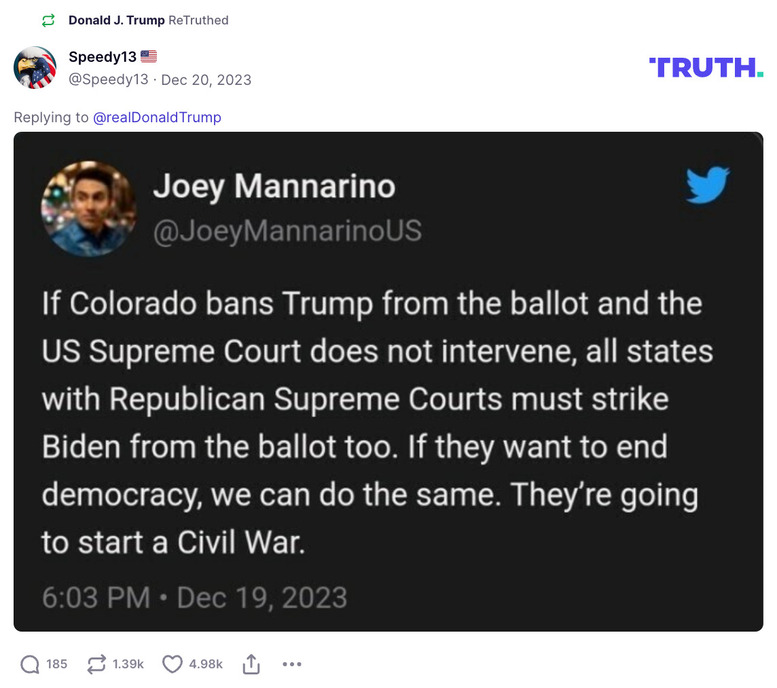Click the US flag emoji beside Speedy13
Viewport: 777px width, 688px height.
coord(148,57)
